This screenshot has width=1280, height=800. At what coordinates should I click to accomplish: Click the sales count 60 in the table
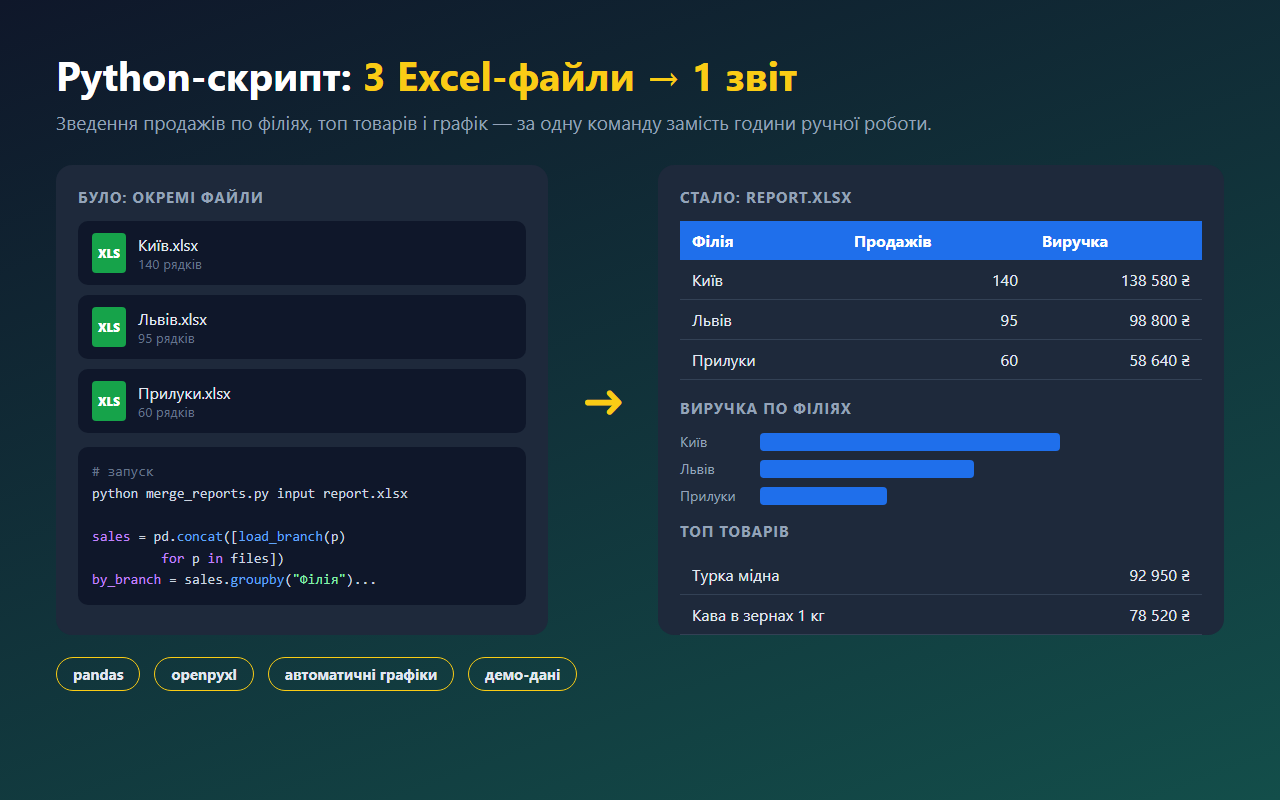(1009, 361)
